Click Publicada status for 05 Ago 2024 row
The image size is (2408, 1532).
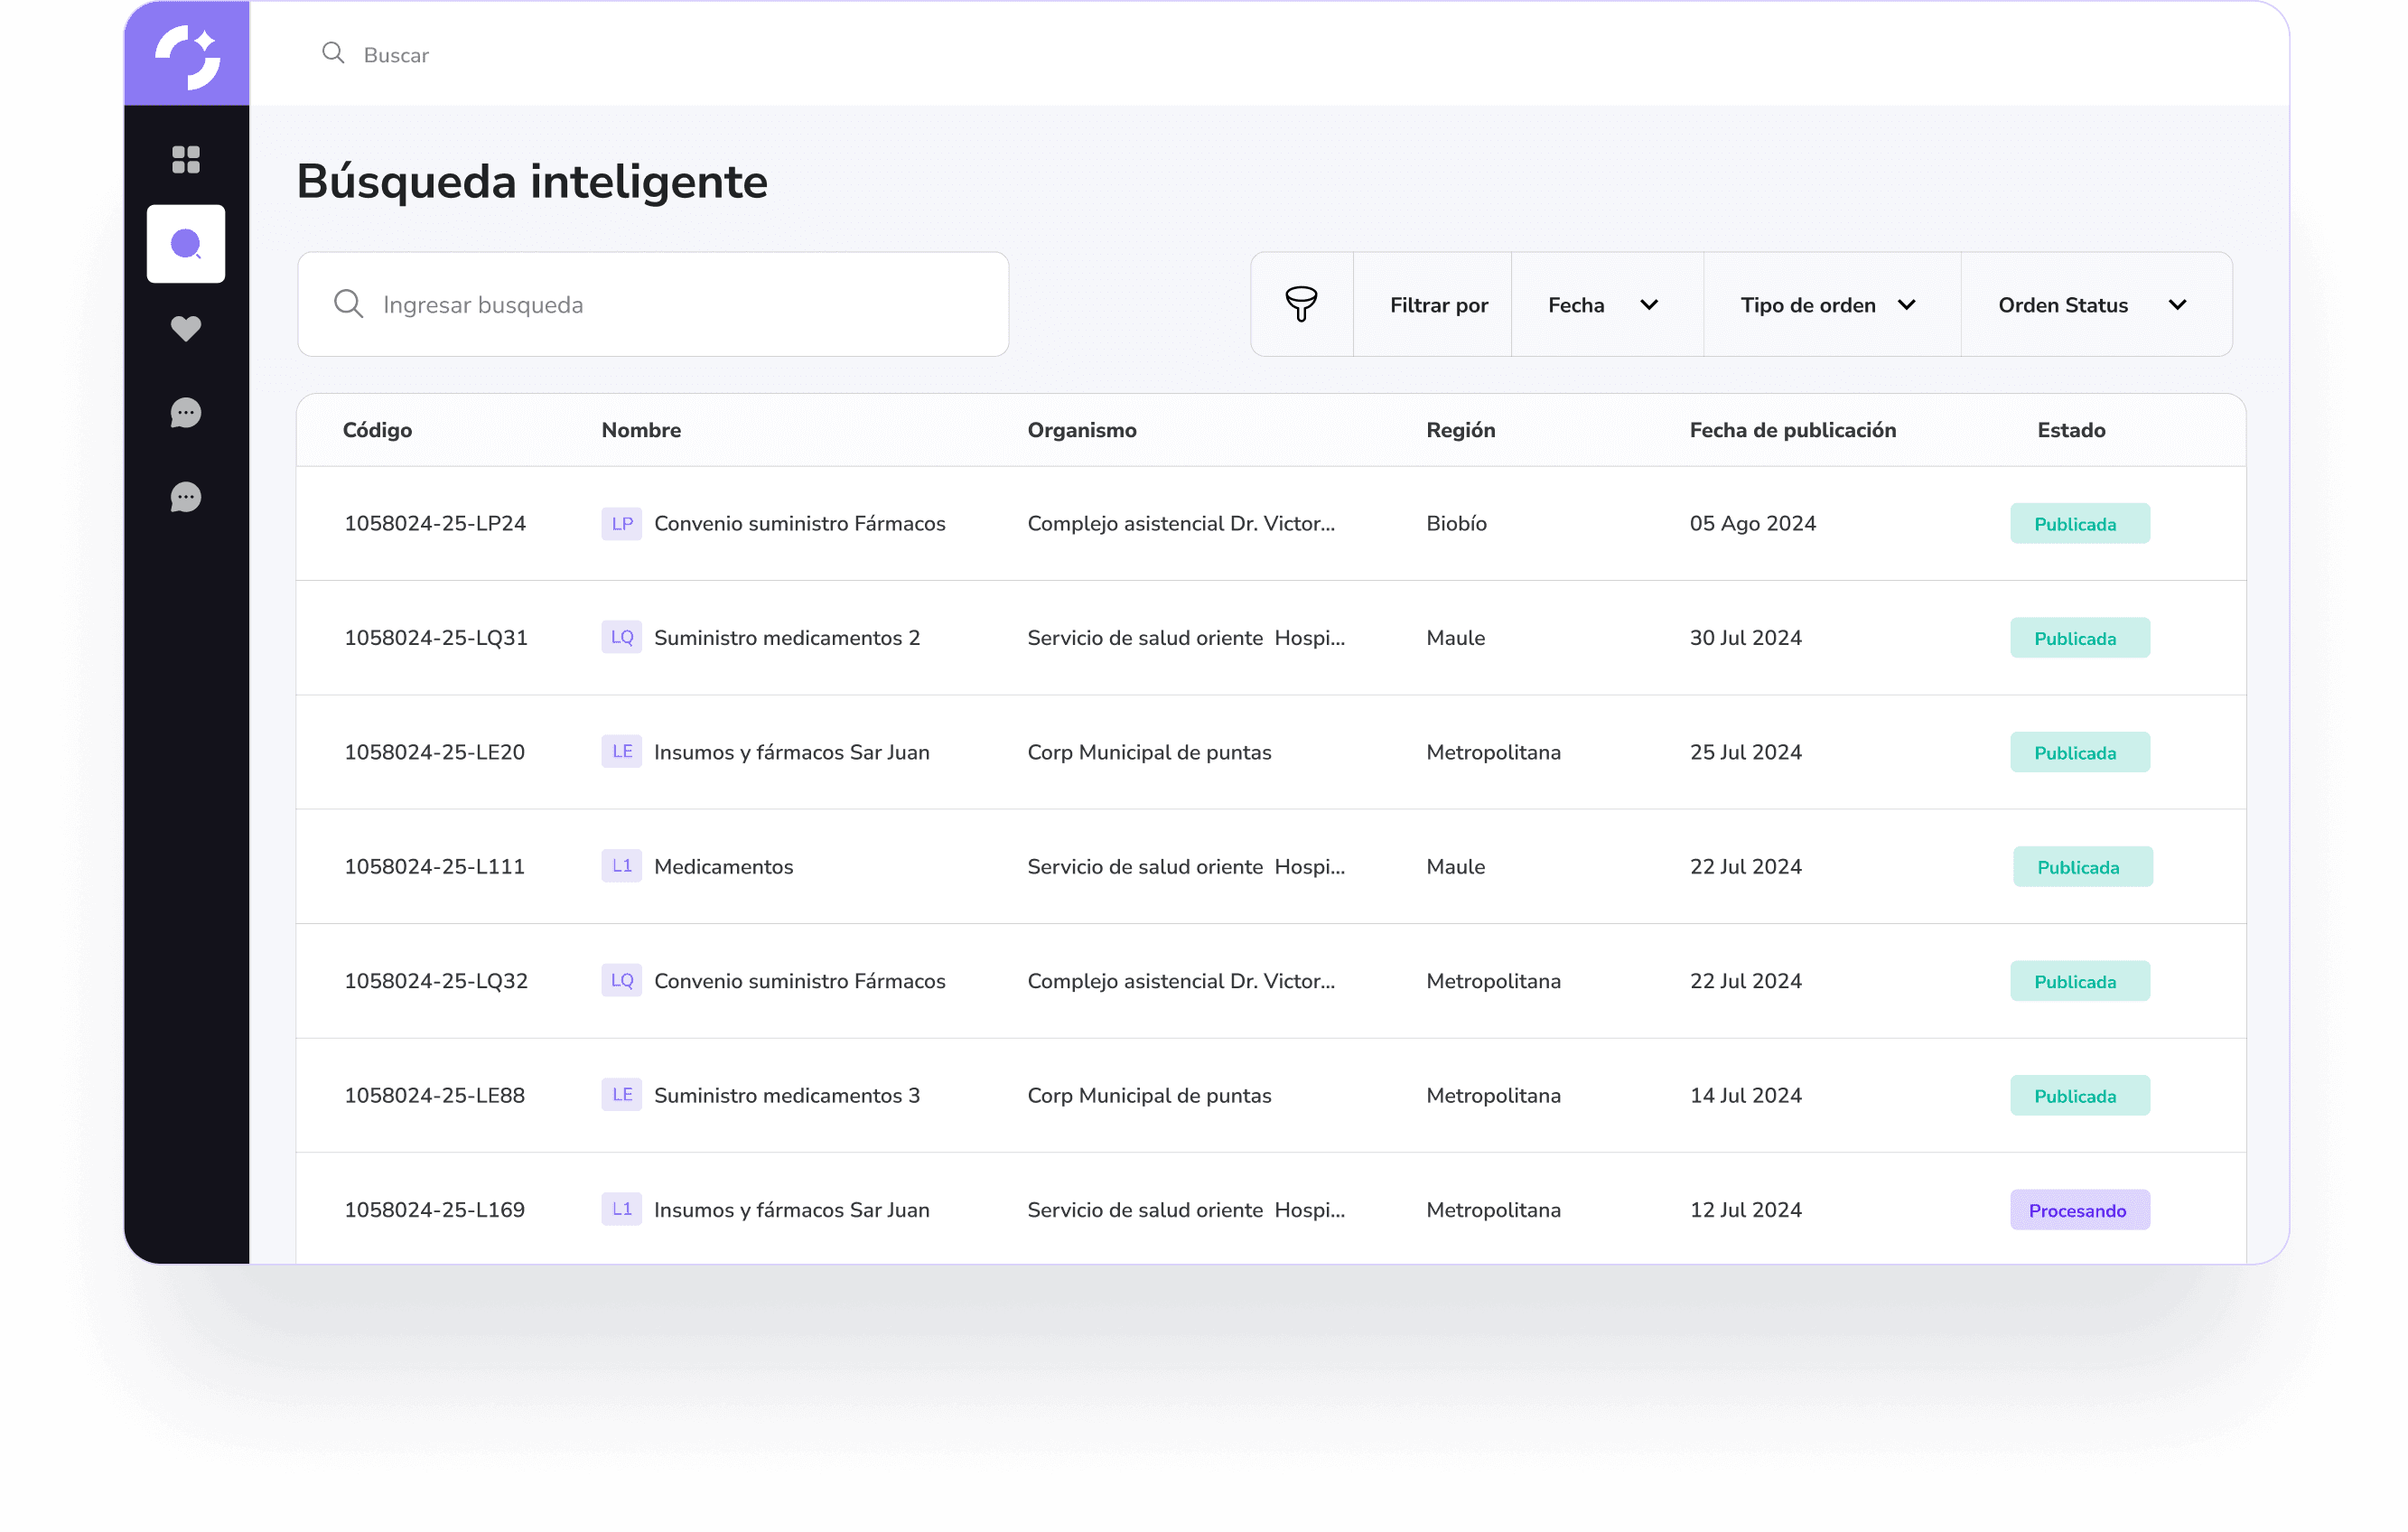click(x=2080, y=523)
